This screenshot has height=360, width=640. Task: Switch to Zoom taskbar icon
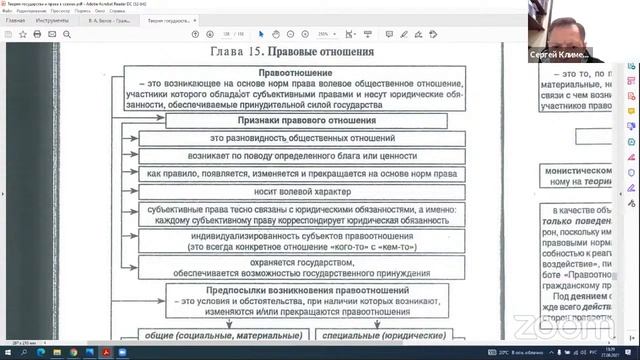[x=122, y=352]
